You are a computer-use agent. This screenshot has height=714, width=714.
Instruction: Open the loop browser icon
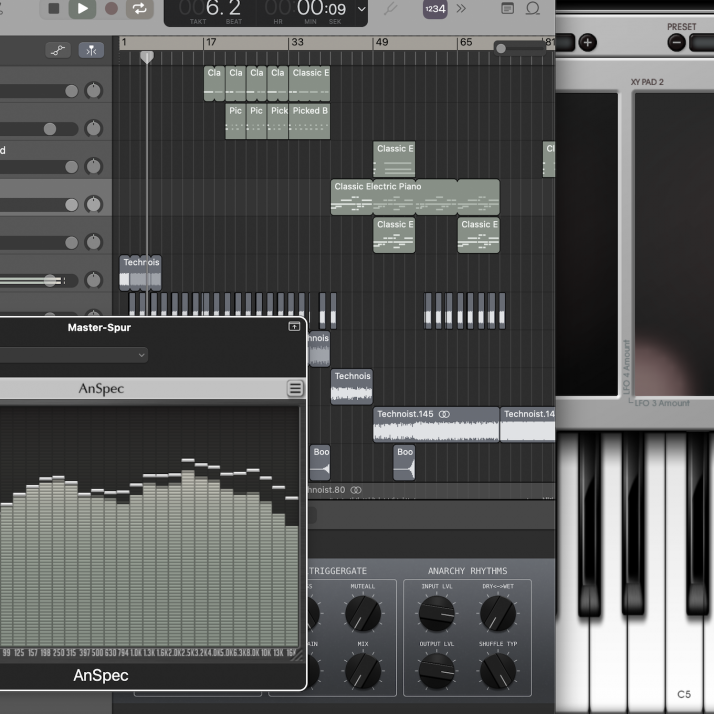point(534,9)
